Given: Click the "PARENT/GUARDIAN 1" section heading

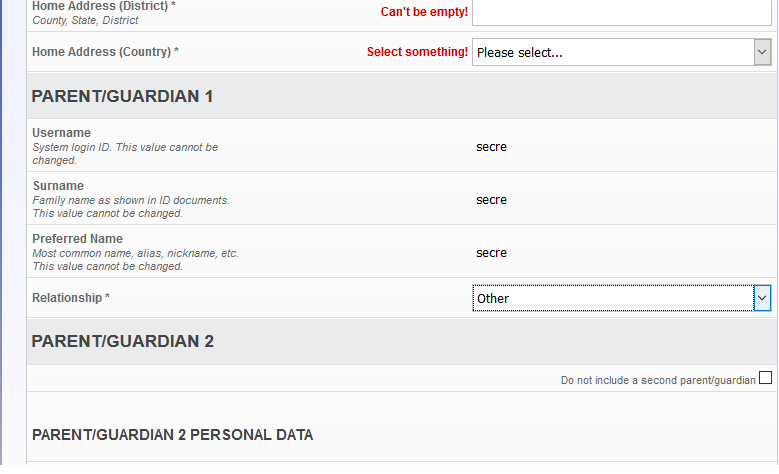Looking at the screenshot, I should click(x=123, y=96).
